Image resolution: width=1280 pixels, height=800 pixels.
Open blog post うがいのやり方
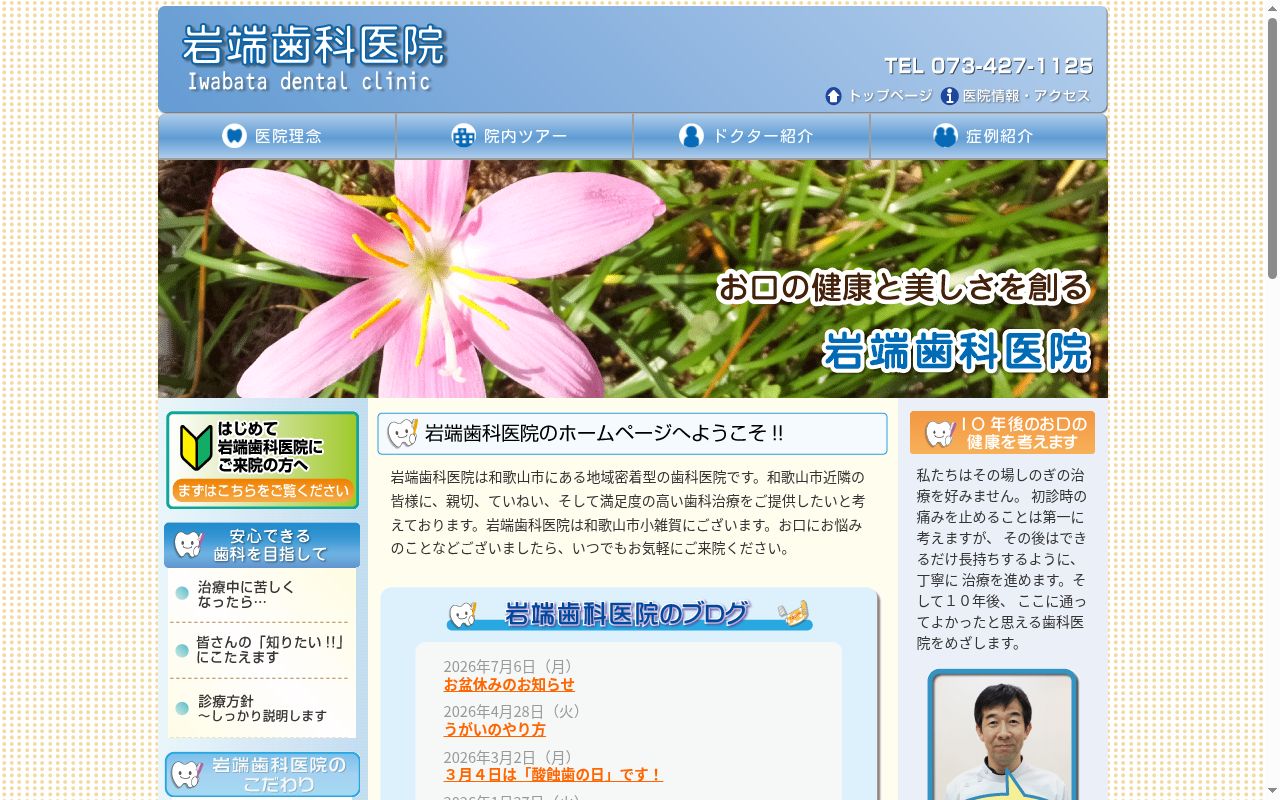click(x=495, y=730)
